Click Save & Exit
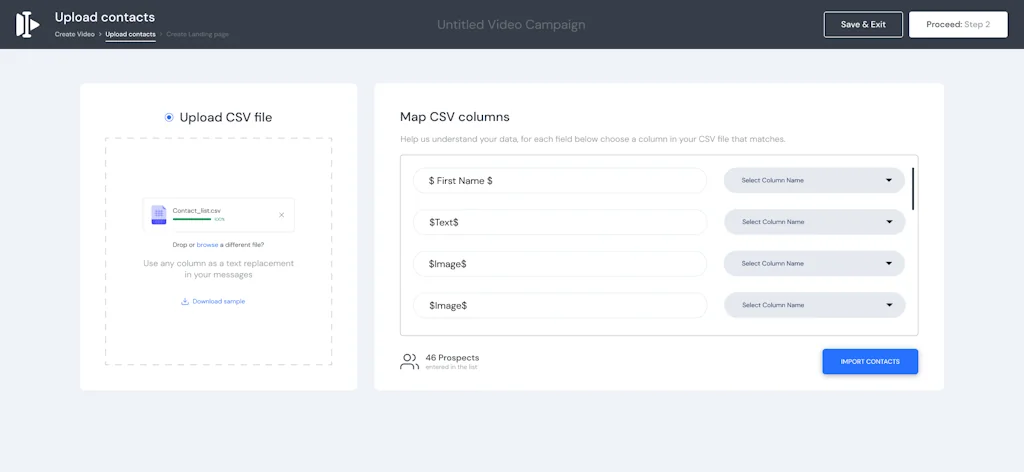The height and width of the screenshot is (472, 1024). tap(863, 24)
